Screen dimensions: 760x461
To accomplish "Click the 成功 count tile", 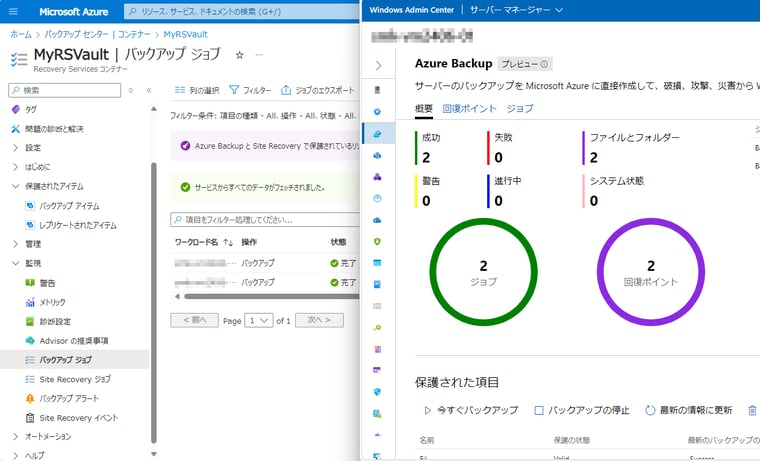I will (x=429, y=148).
